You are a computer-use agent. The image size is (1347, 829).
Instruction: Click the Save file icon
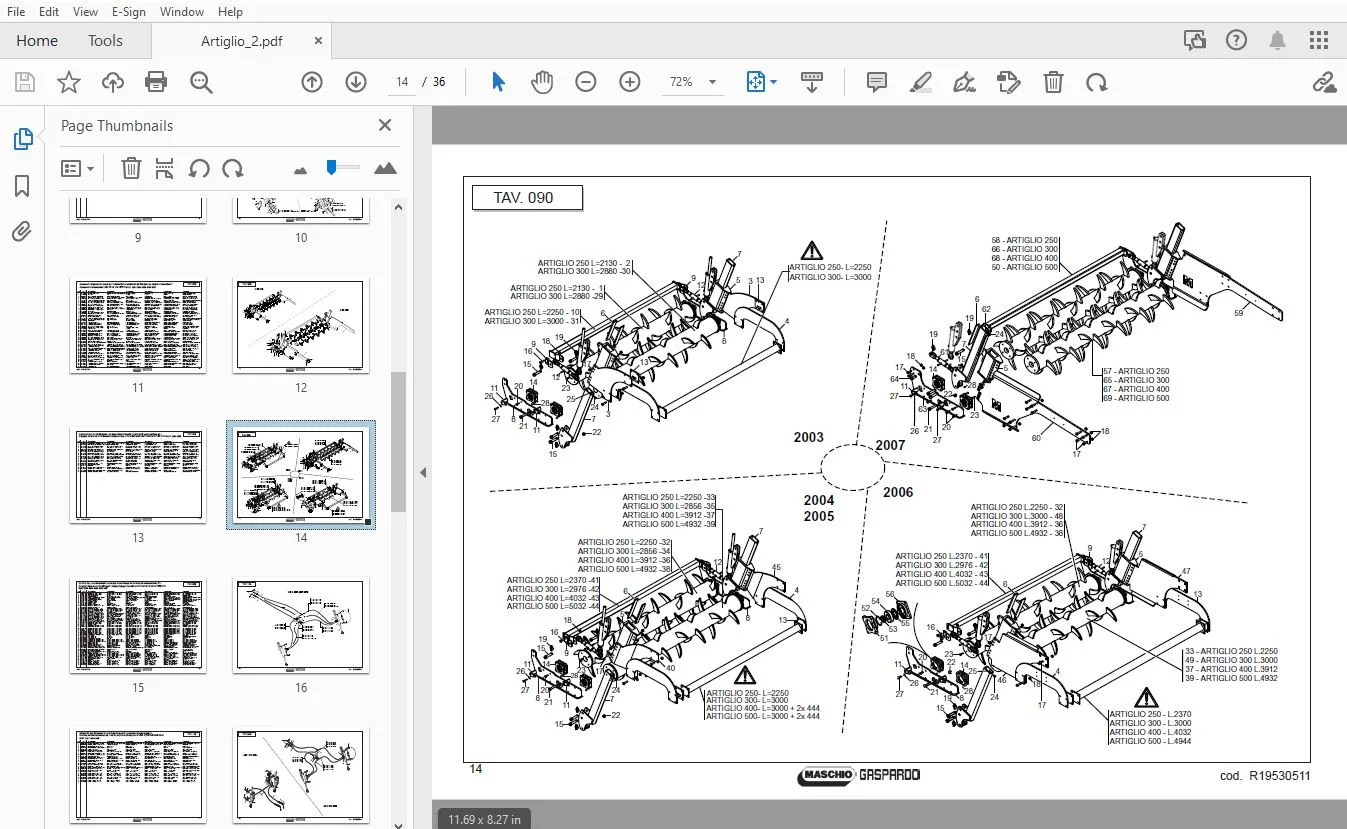24,82
